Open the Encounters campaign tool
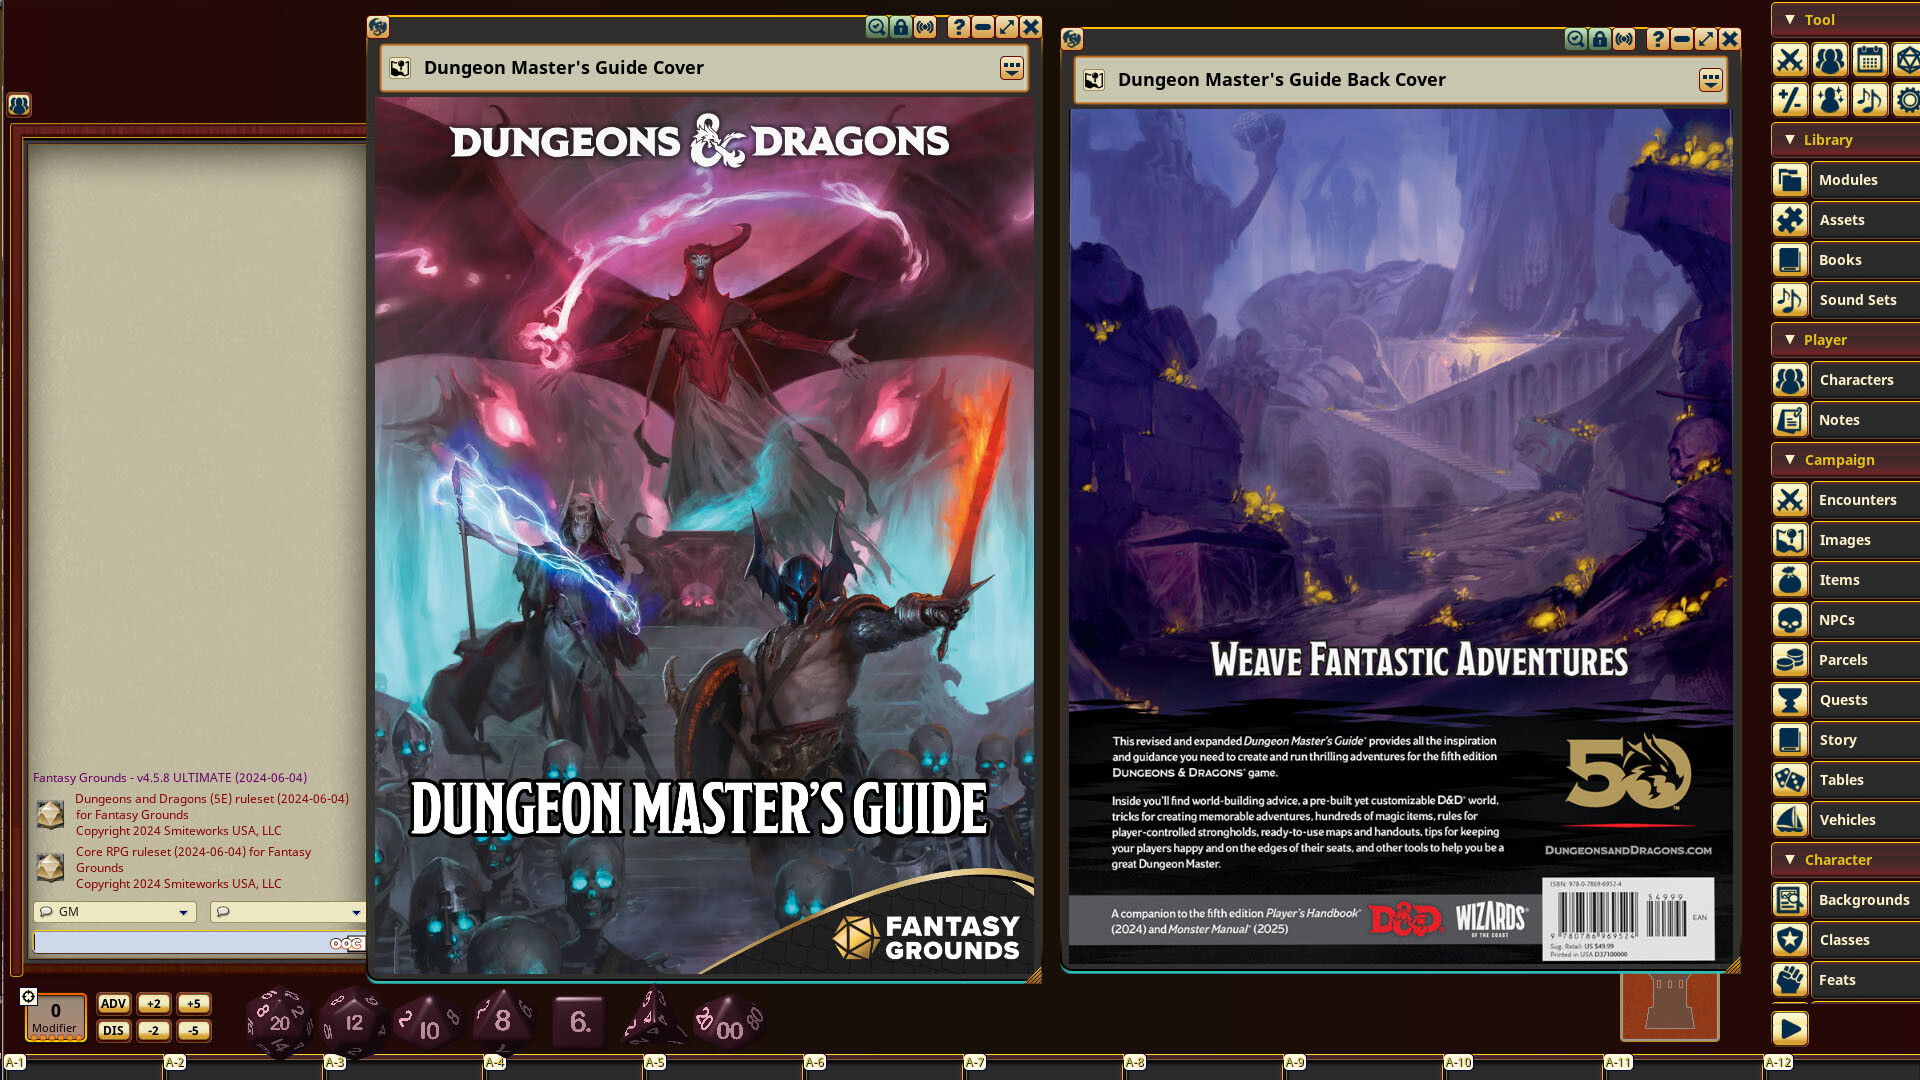Viewport: 1920px width, 1080px height. pos(1858,499)
